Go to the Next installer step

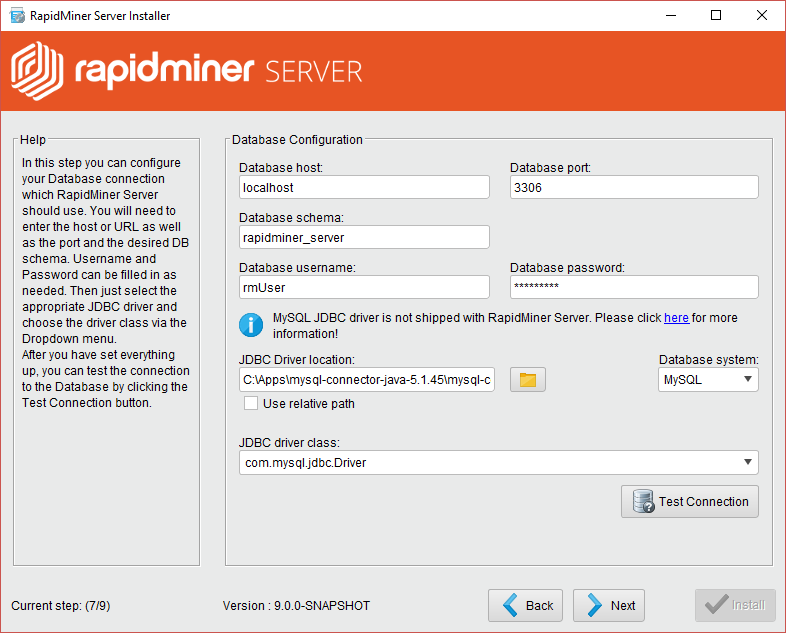609,605
